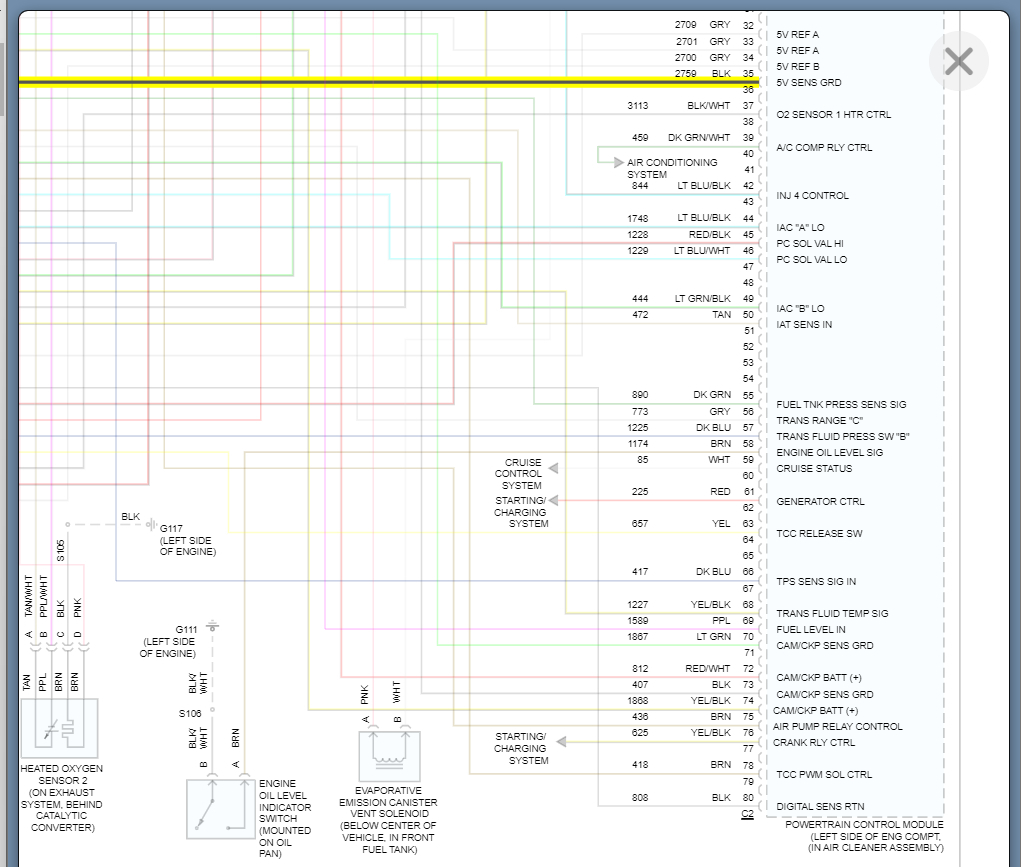
Task: Click the CRUISE STATUS label
Action: pyautogui.click(x=814, y=468)
